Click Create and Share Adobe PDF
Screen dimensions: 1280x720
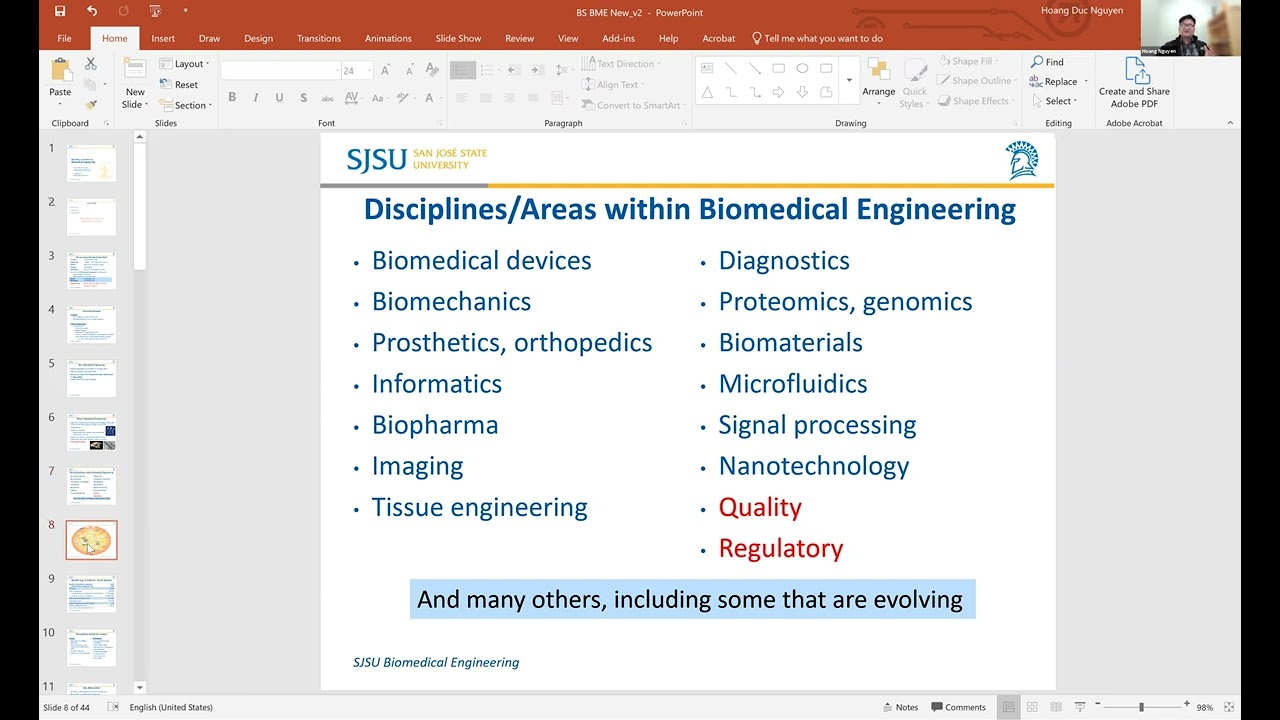(1134, 83)
